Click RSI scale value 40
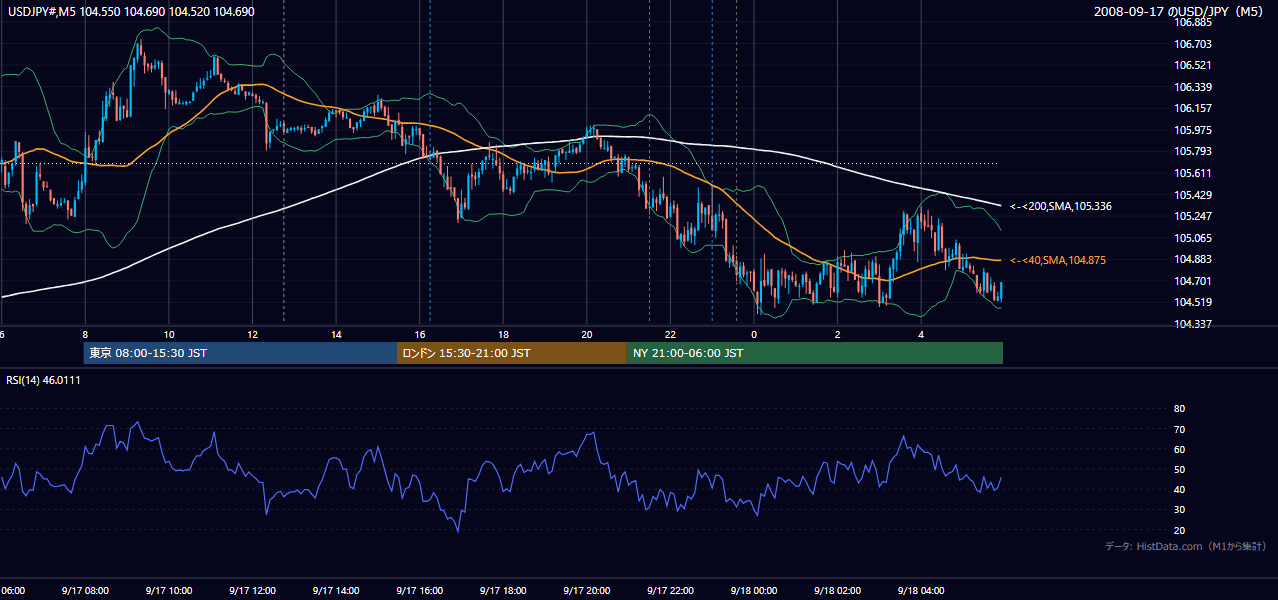 (x=1180, y=490)
